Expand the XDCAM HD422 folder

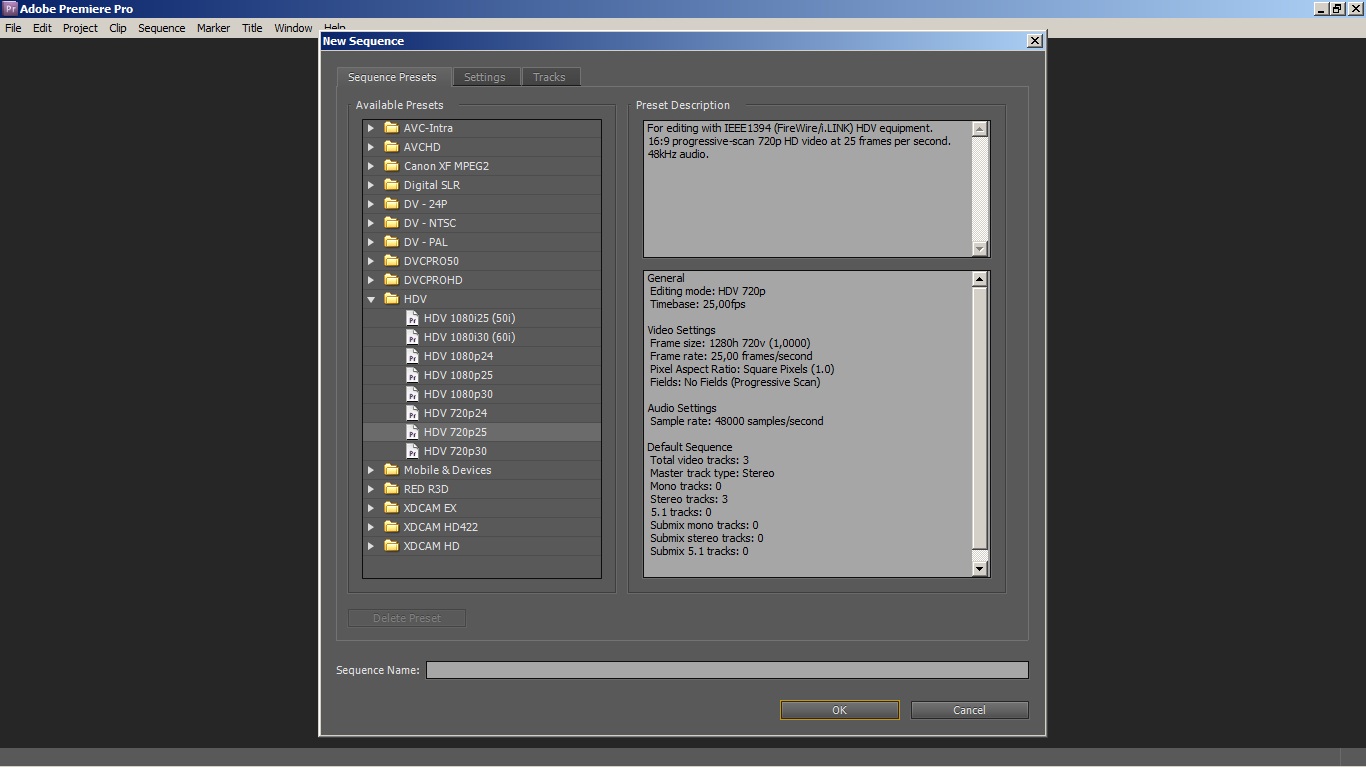click(371, 527)
